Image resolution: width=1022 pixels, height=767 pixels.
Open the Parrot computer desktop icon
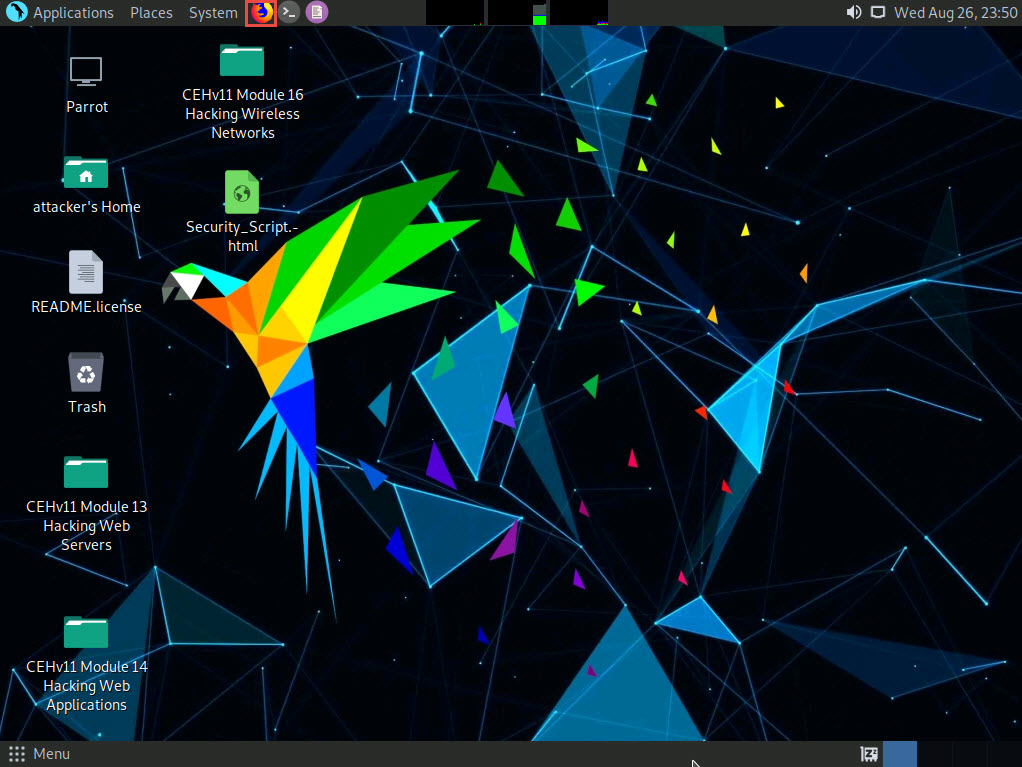(86, 72)
